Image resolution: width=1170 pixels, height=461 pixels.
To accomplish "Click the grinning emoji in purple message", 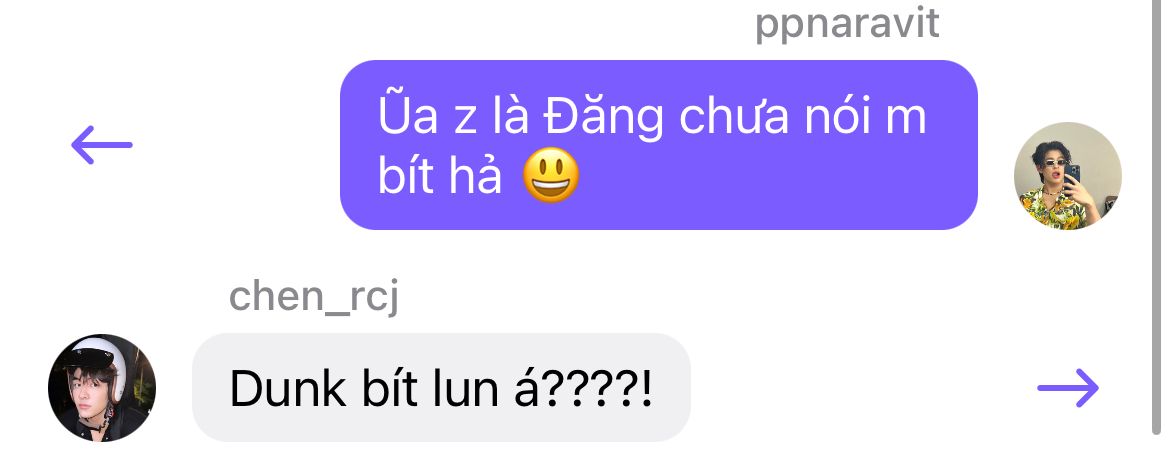I will 551,176.
